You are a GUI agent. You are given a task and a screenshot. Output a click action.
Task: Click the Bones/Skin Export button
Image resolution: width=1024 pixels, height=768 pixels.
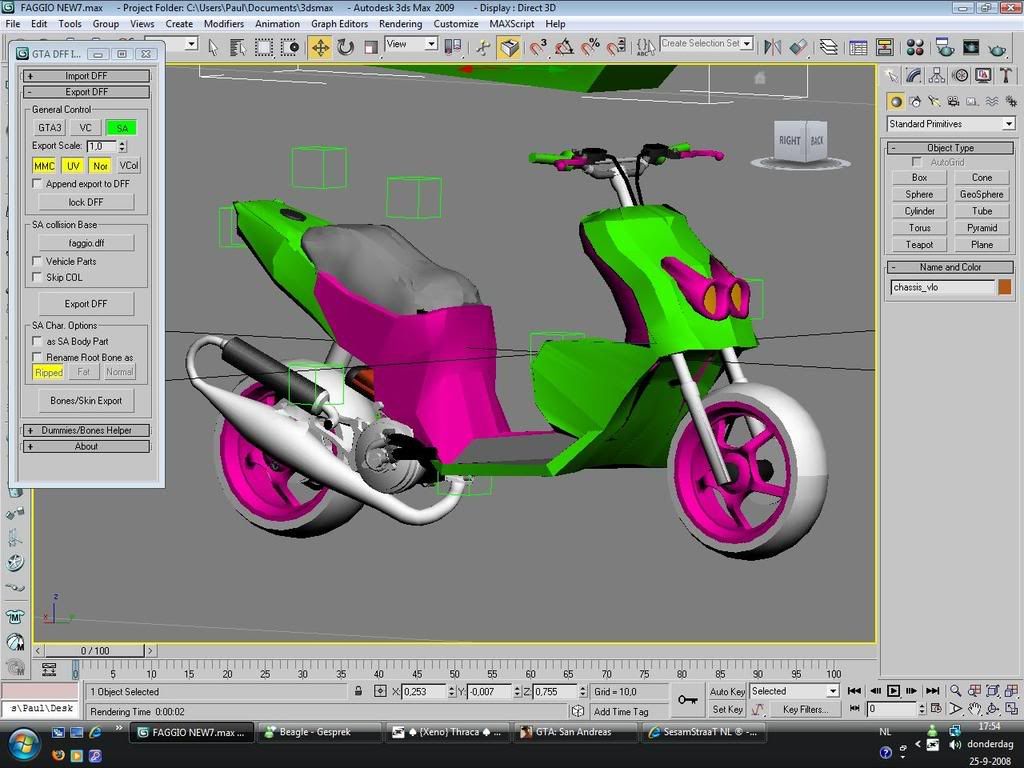86,401
